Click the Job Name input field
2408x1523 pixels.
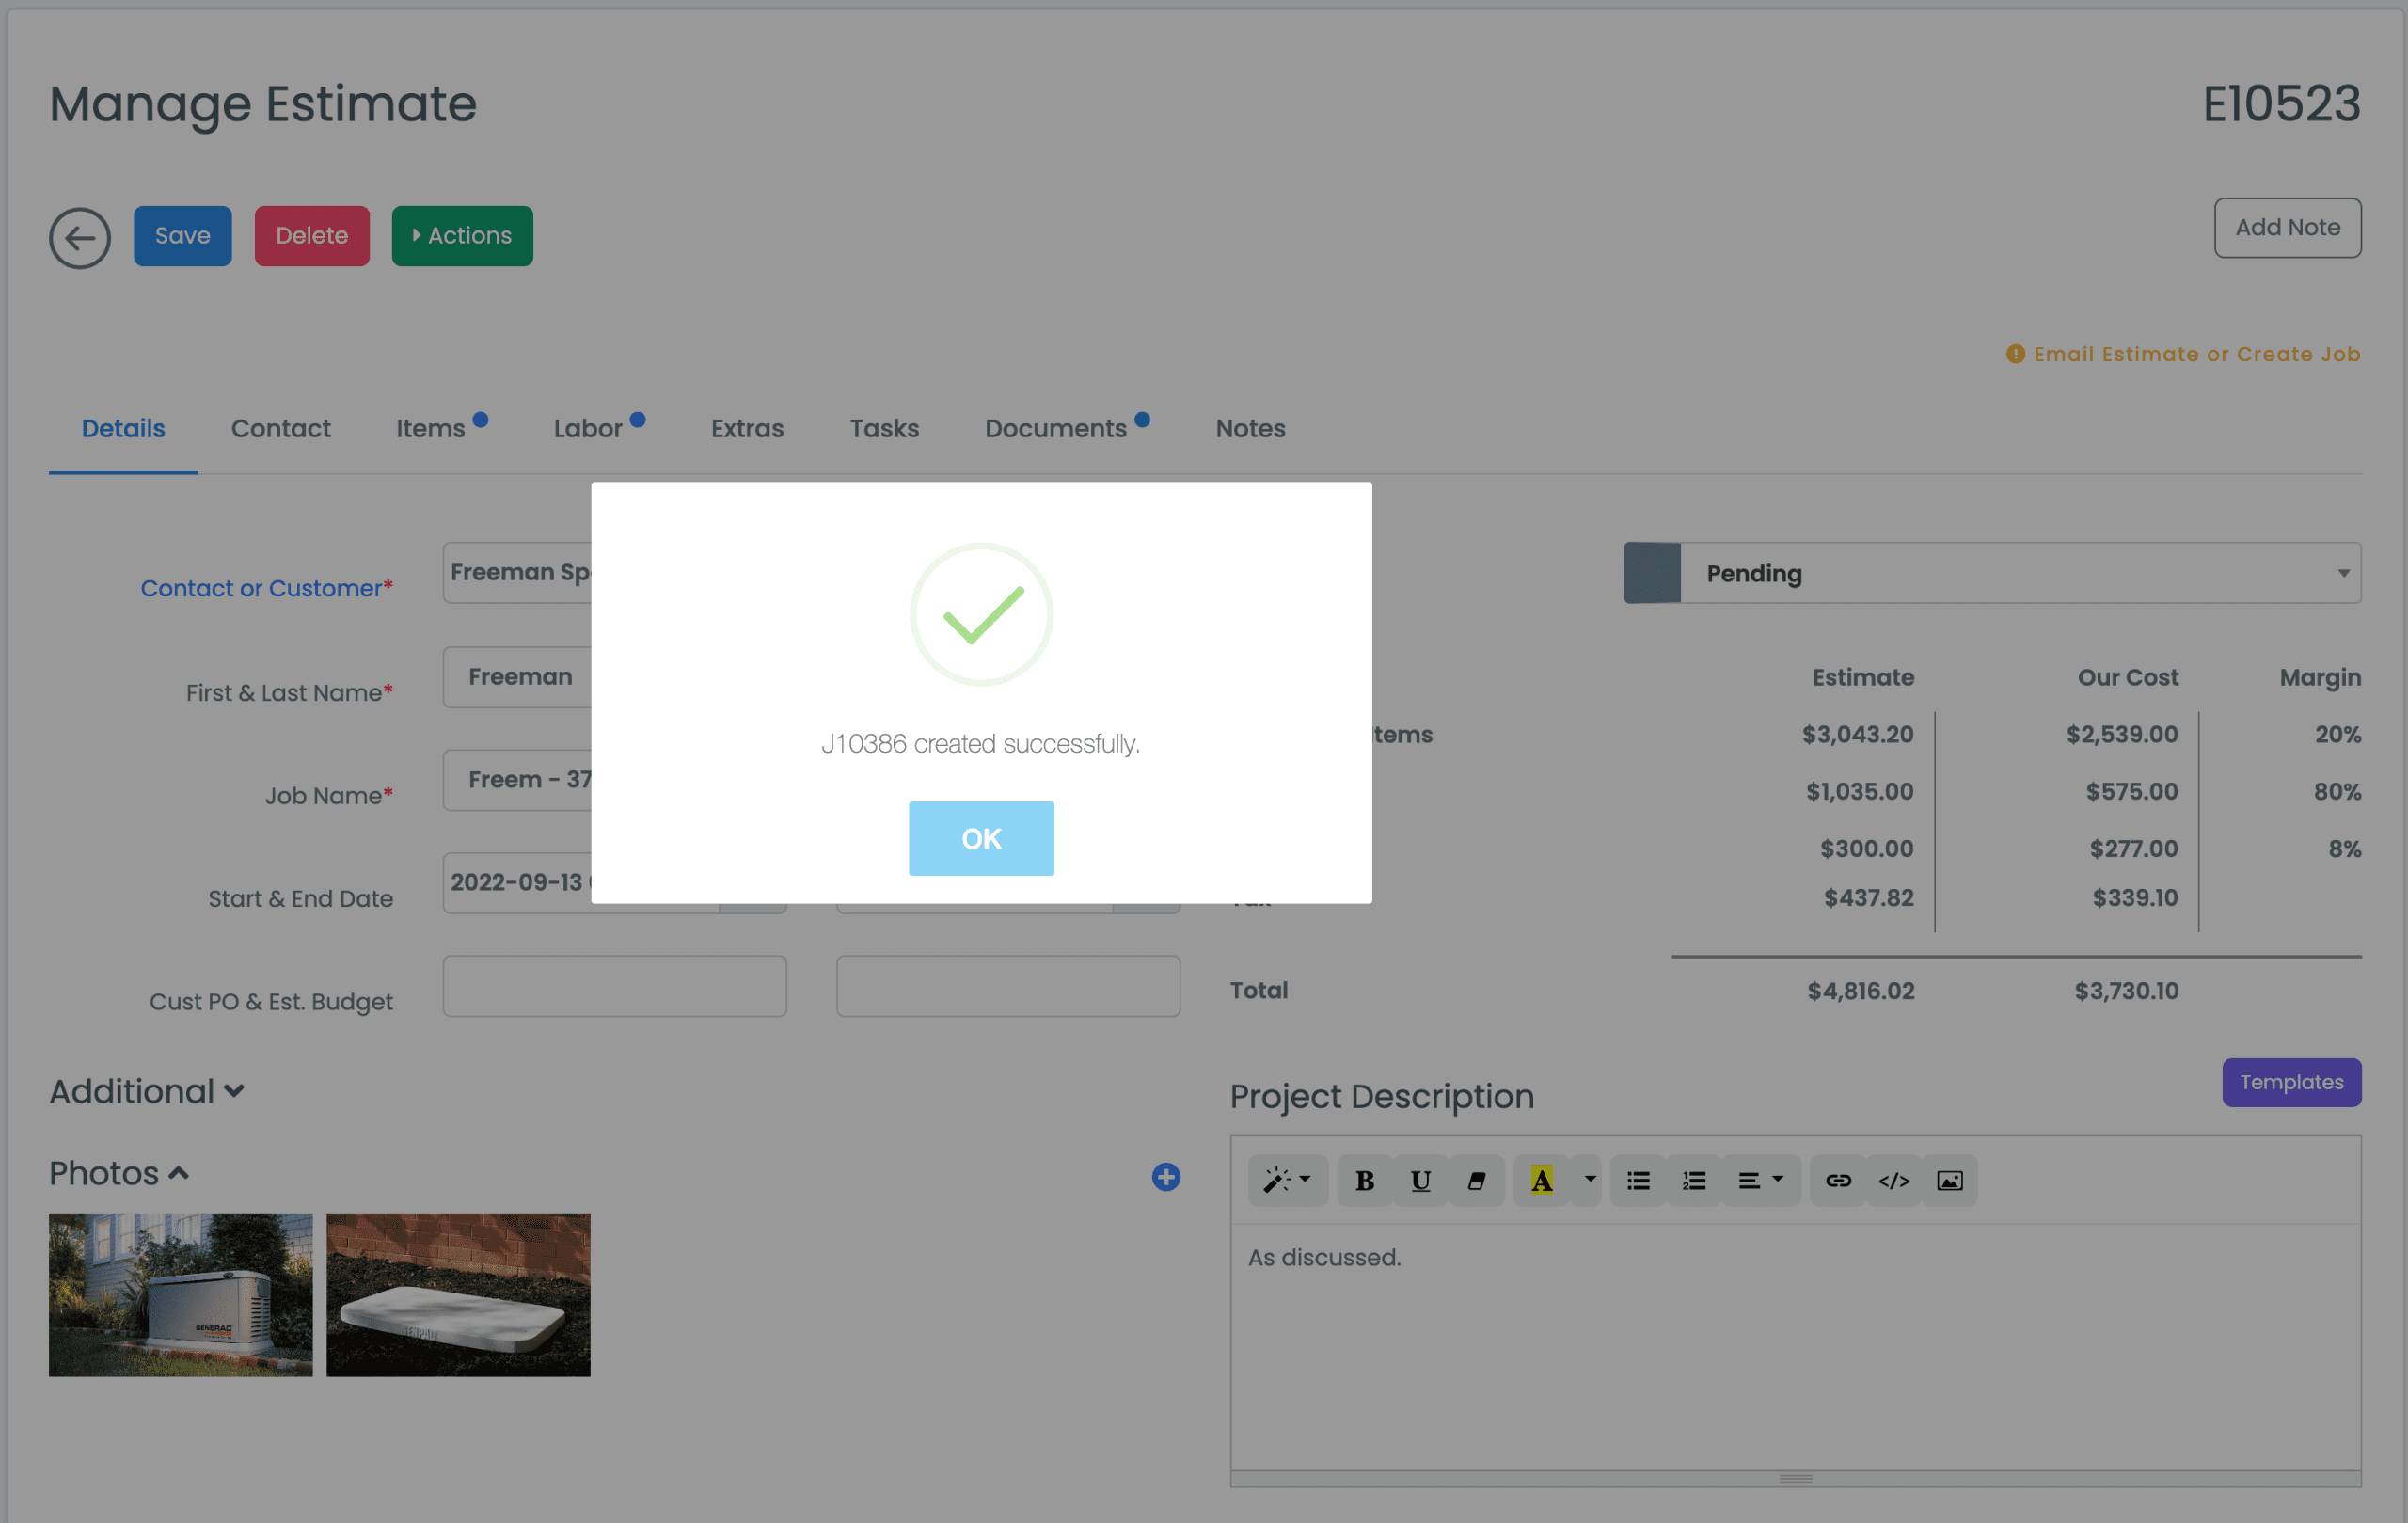coord(518,780)
